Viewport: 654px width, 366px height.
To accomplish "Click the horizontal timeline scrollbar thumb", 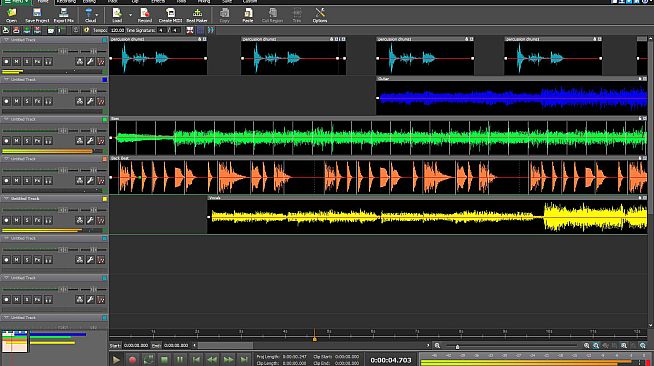I will click(x=226, y=346).
